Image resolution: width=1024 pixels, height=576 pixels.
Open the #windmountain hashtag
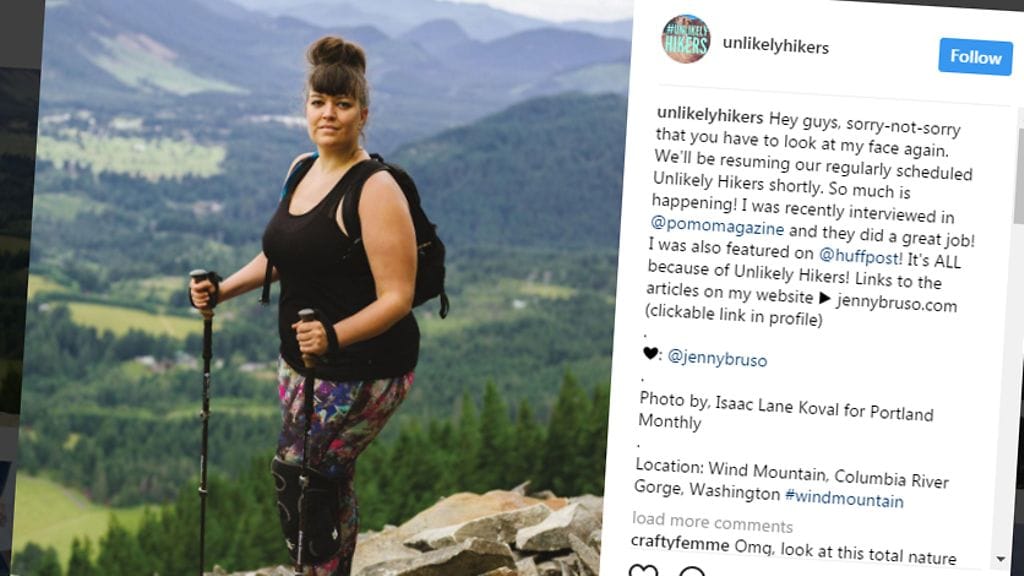coord(844,499)
